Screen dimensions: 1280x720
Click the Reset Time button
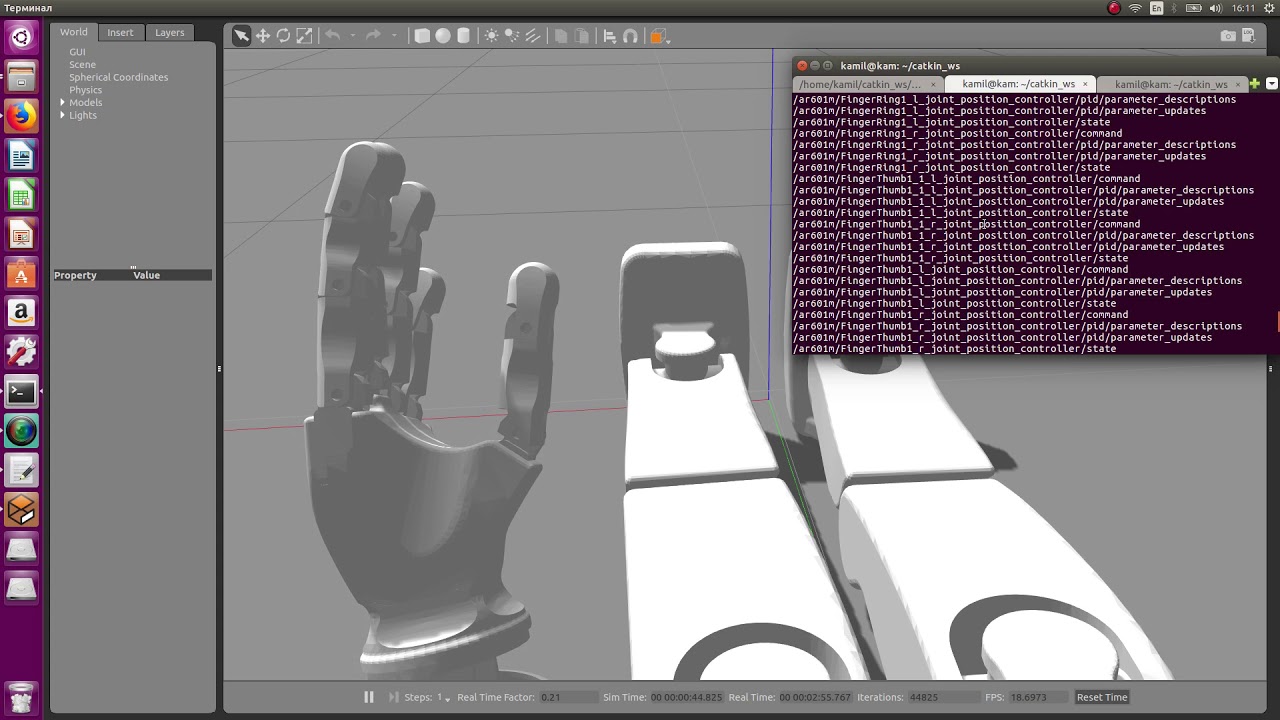1102,697
